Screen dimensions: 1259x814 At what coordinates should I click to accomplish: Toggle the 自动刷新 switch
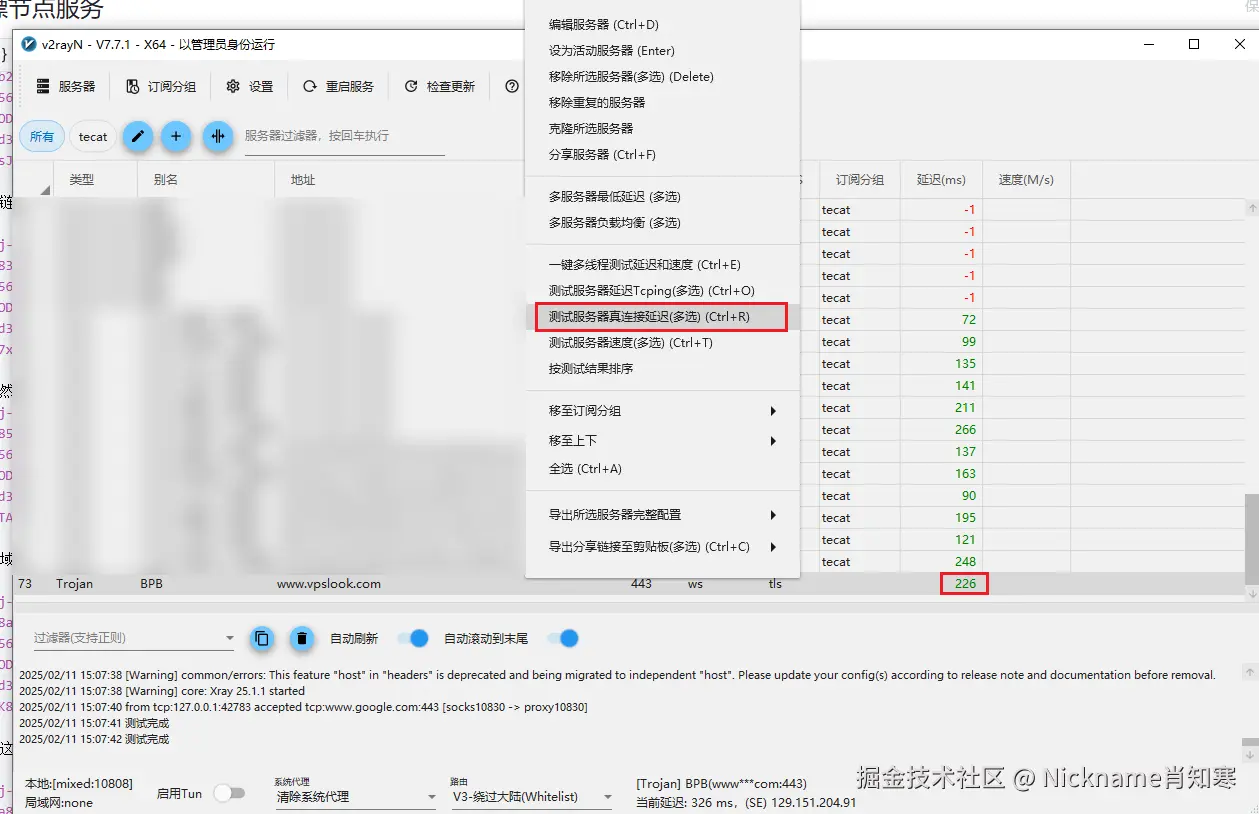pos(413,638)
